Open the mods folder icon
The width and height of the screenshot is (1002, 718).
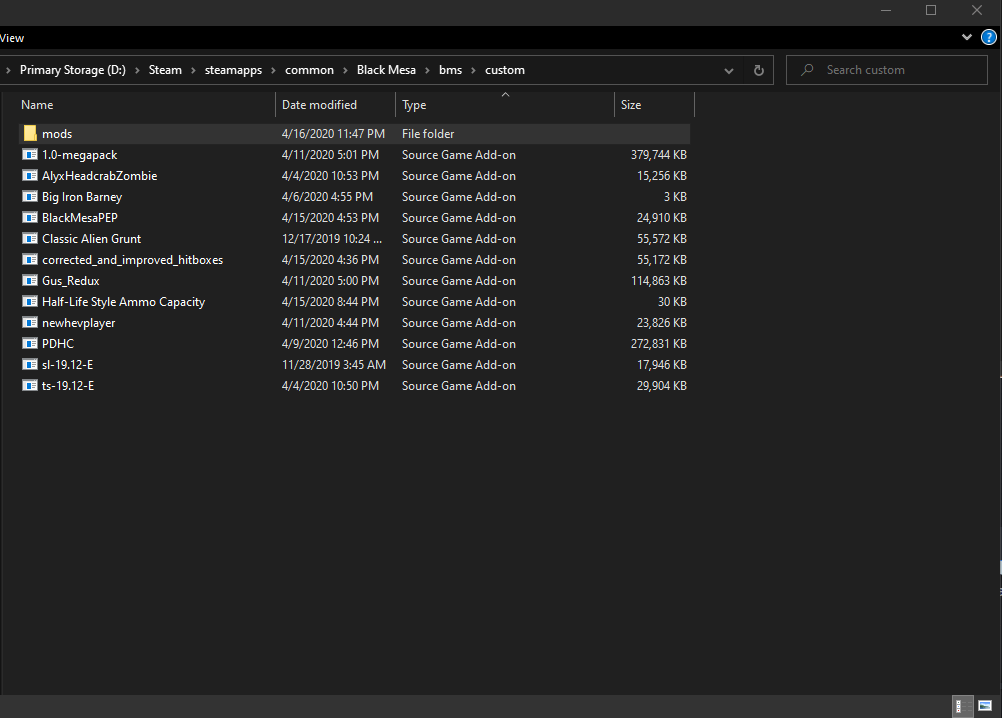click(30, 133)
